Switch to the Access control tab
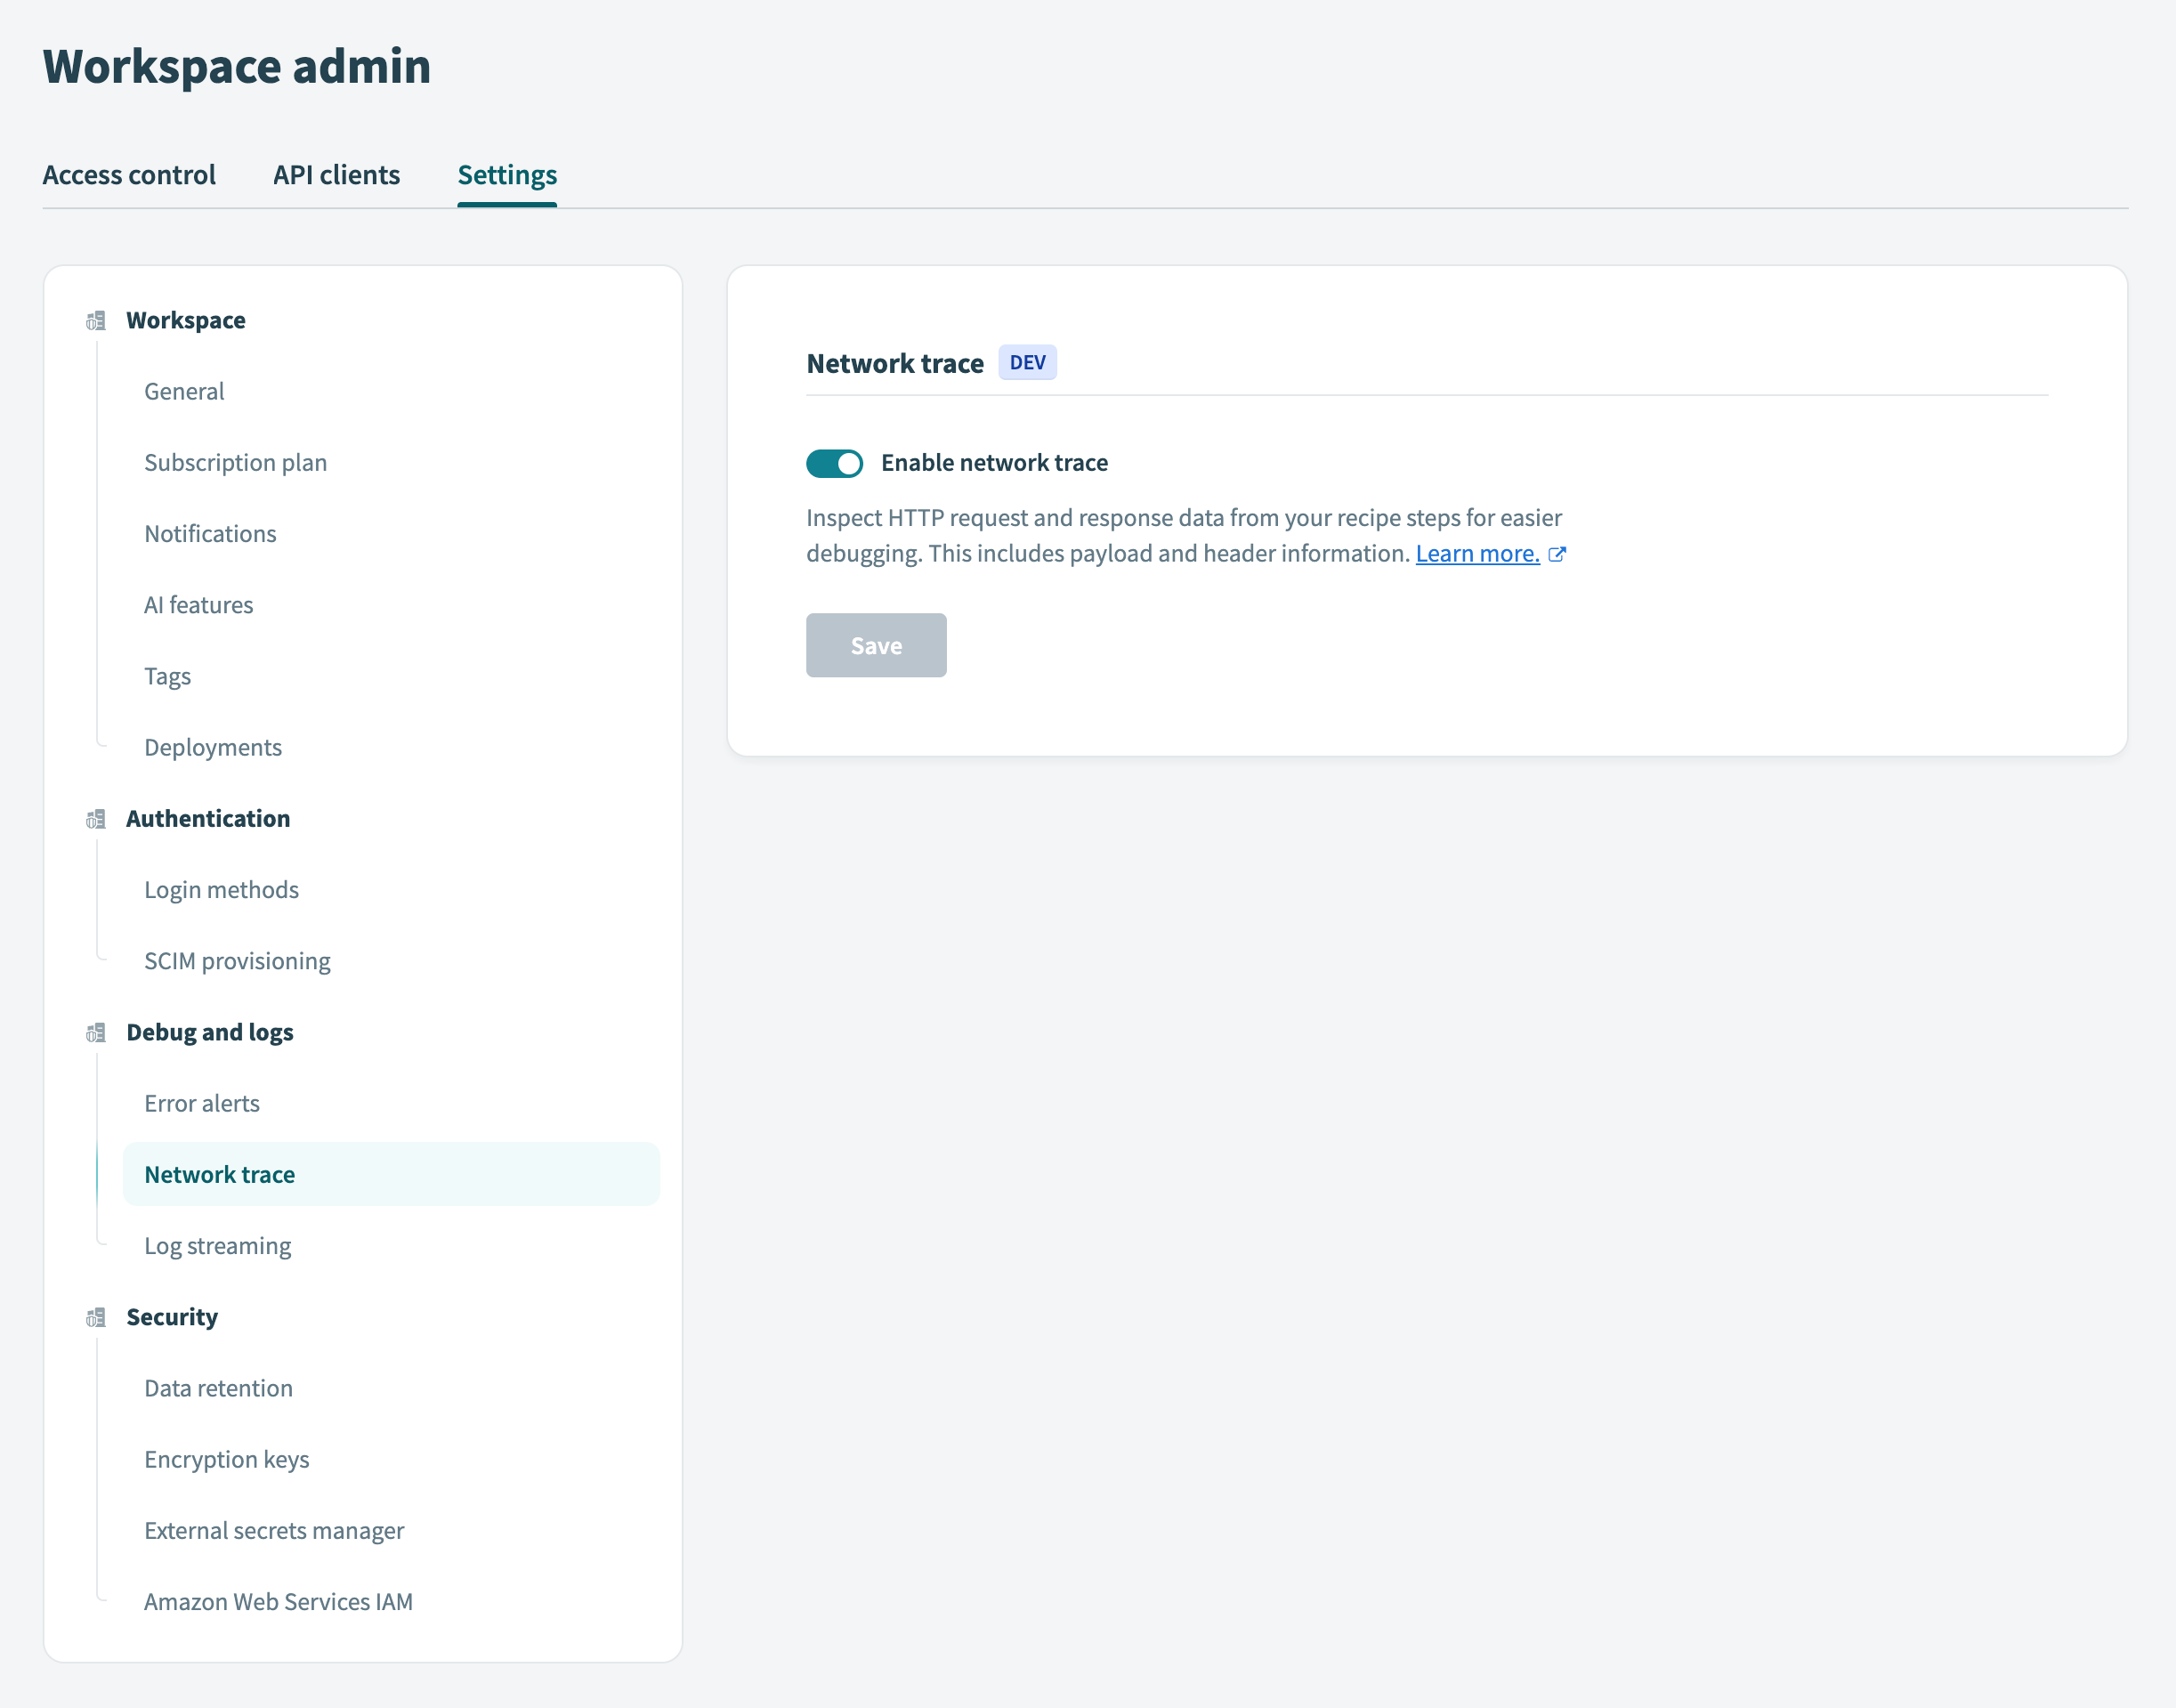 click(x=129, y=175)
